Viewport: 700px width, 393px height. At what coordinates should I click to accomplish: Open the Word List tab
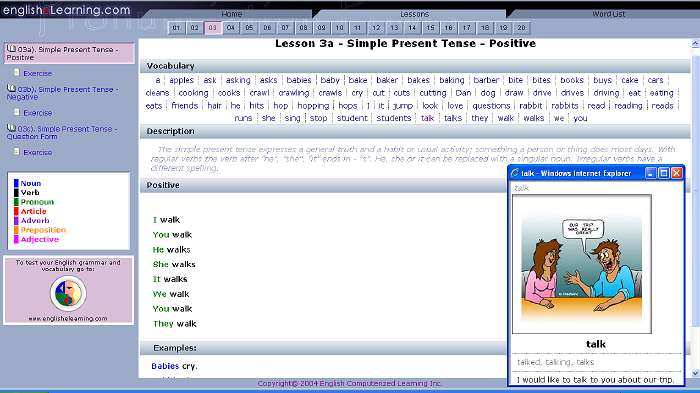tap(608, 14)
